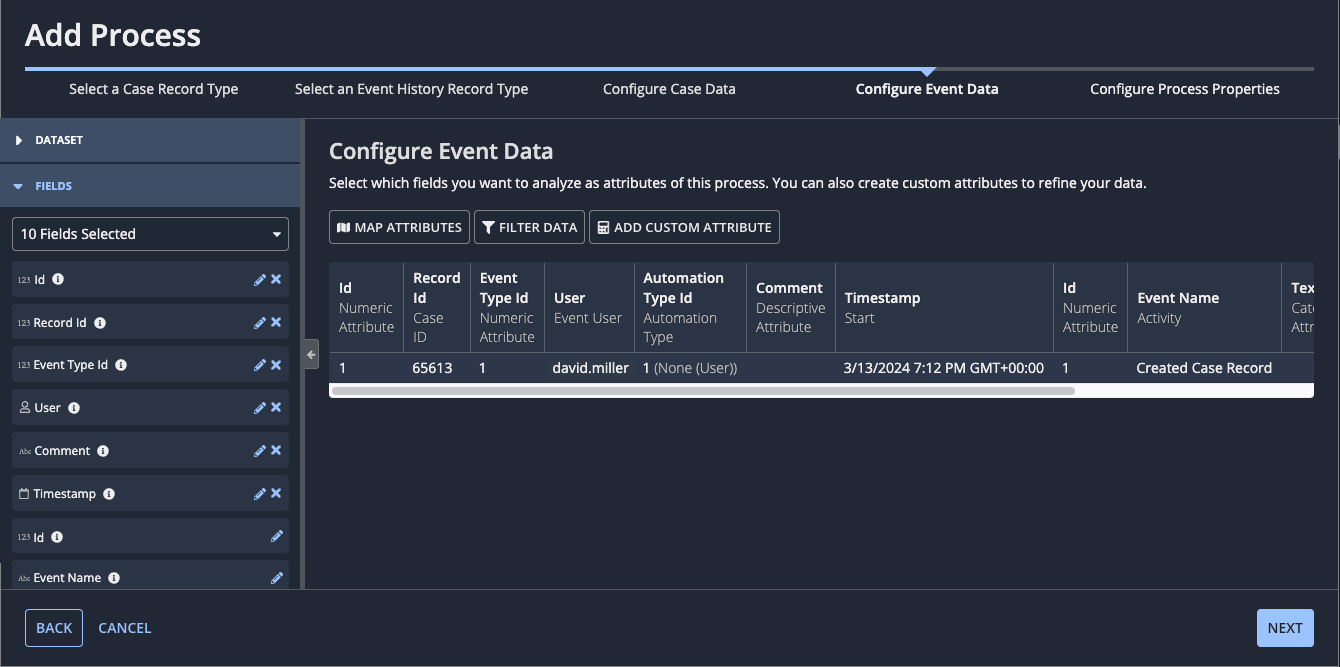This screenshot has width=1340, height=667.
Task: Remove the Timestamp field with its X icon
Action: pyautogui.click(x=276, y=494)
